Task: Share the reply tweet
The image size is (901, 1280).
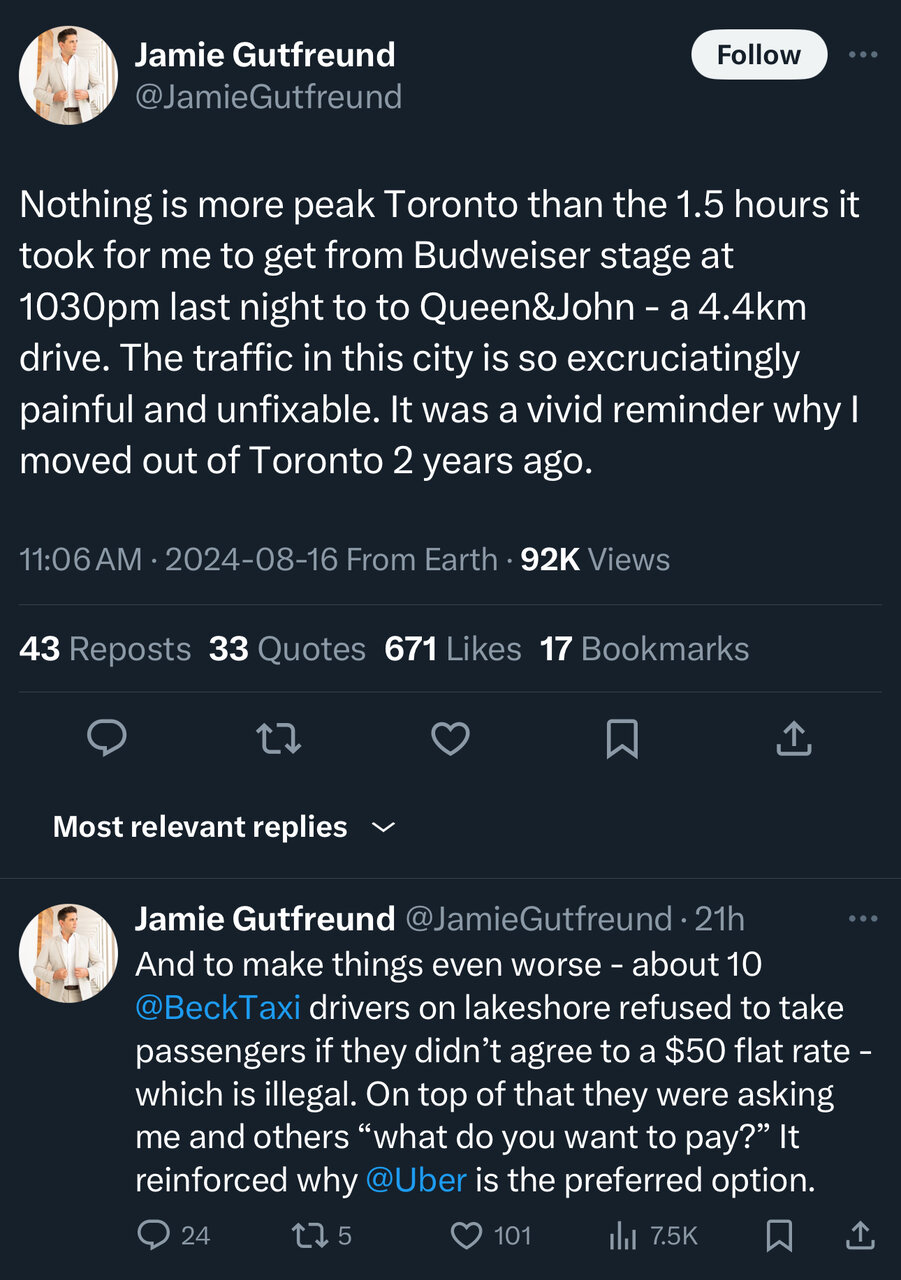Action: 860,1236
